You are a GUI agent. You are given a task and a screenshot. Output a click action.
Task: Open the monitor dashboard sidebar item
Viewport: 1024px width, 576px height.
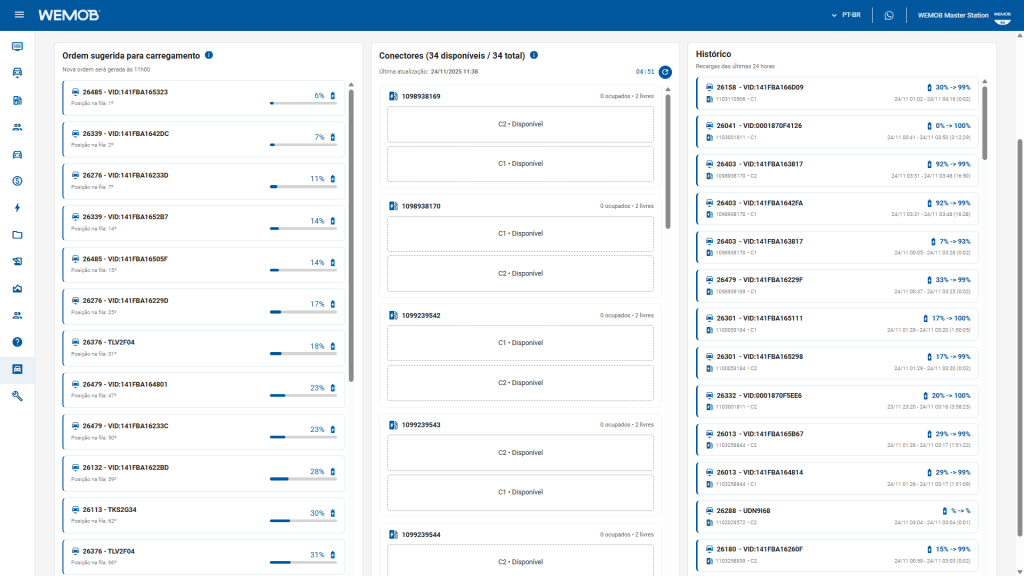point(17,46)
